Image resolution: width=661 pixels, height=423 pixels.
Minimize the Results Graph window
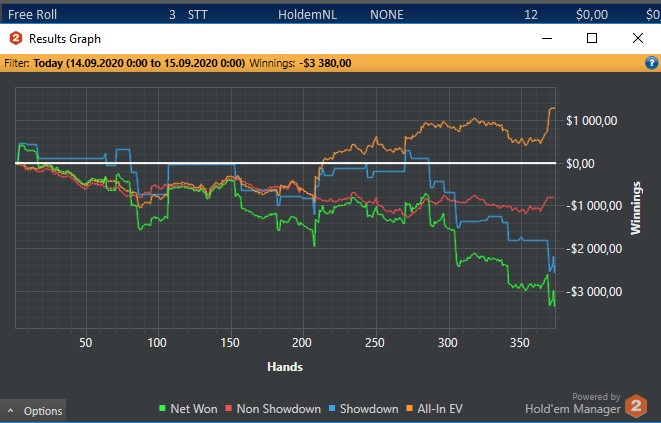point(547,38)
